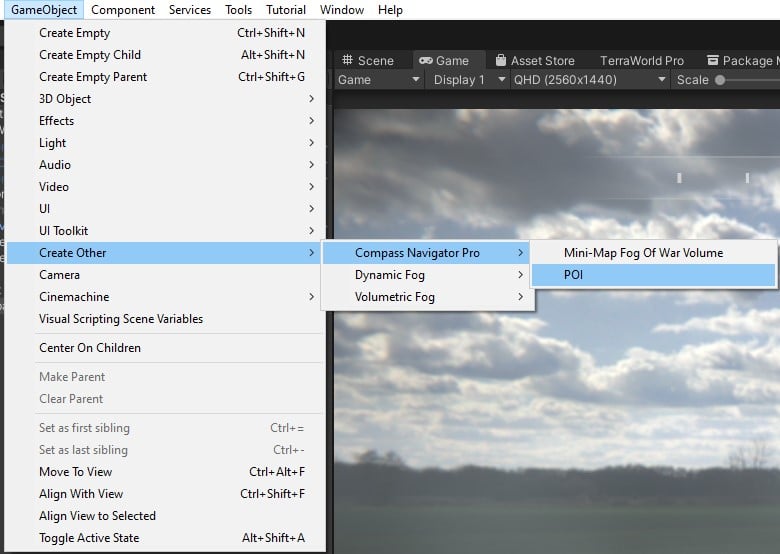The width and height of the screenshot is (780, 554).
Task: Select POI from Compass Navigator Pro submenu
Action: click(x=573, y=275)
